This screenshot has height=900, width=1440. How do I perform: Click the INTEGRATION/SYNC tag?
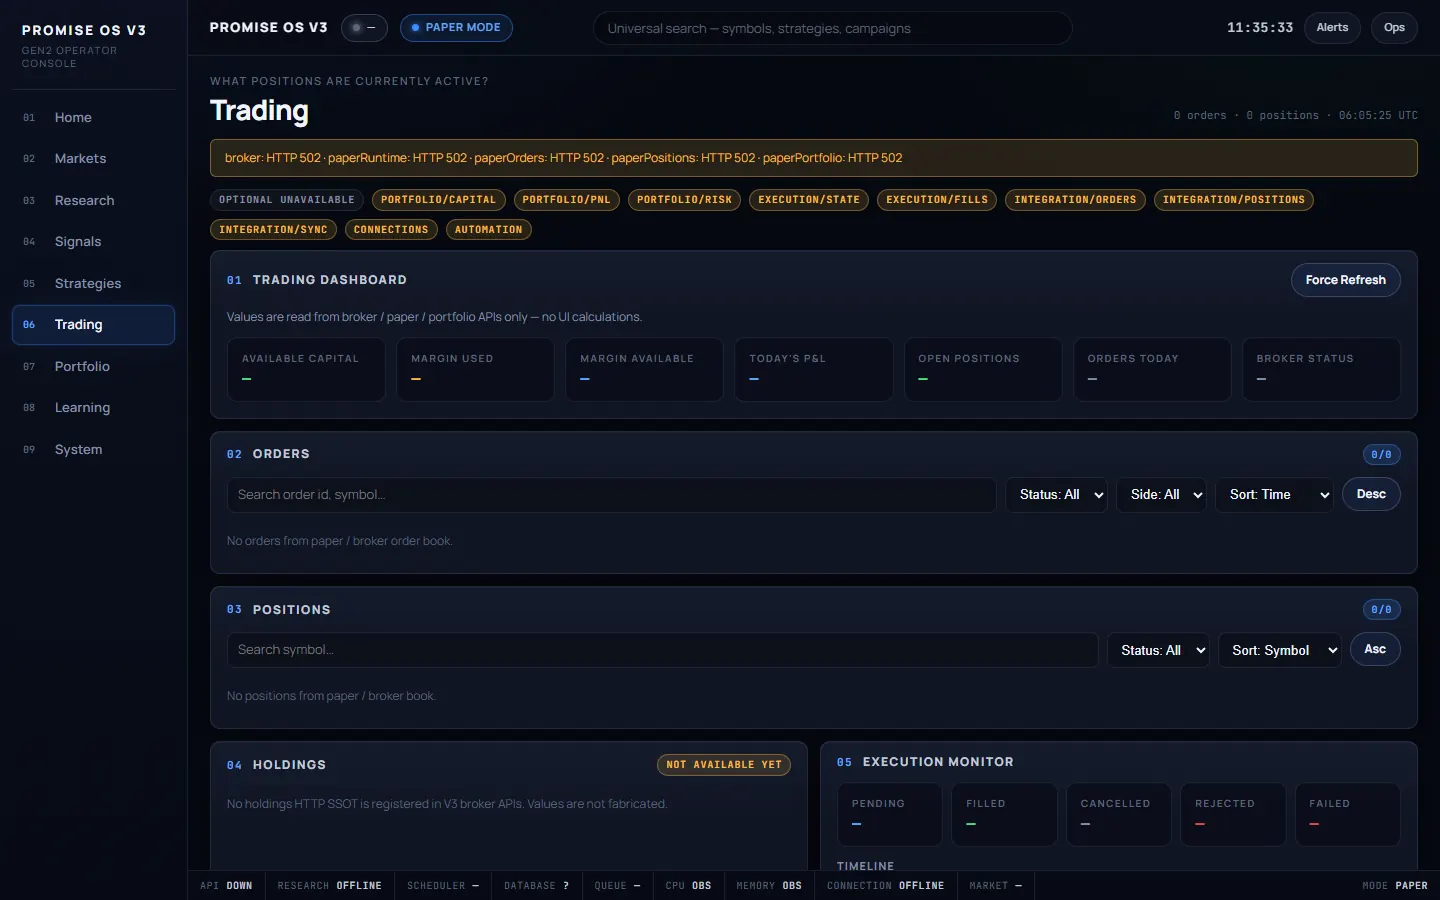(x=273, y=230)
